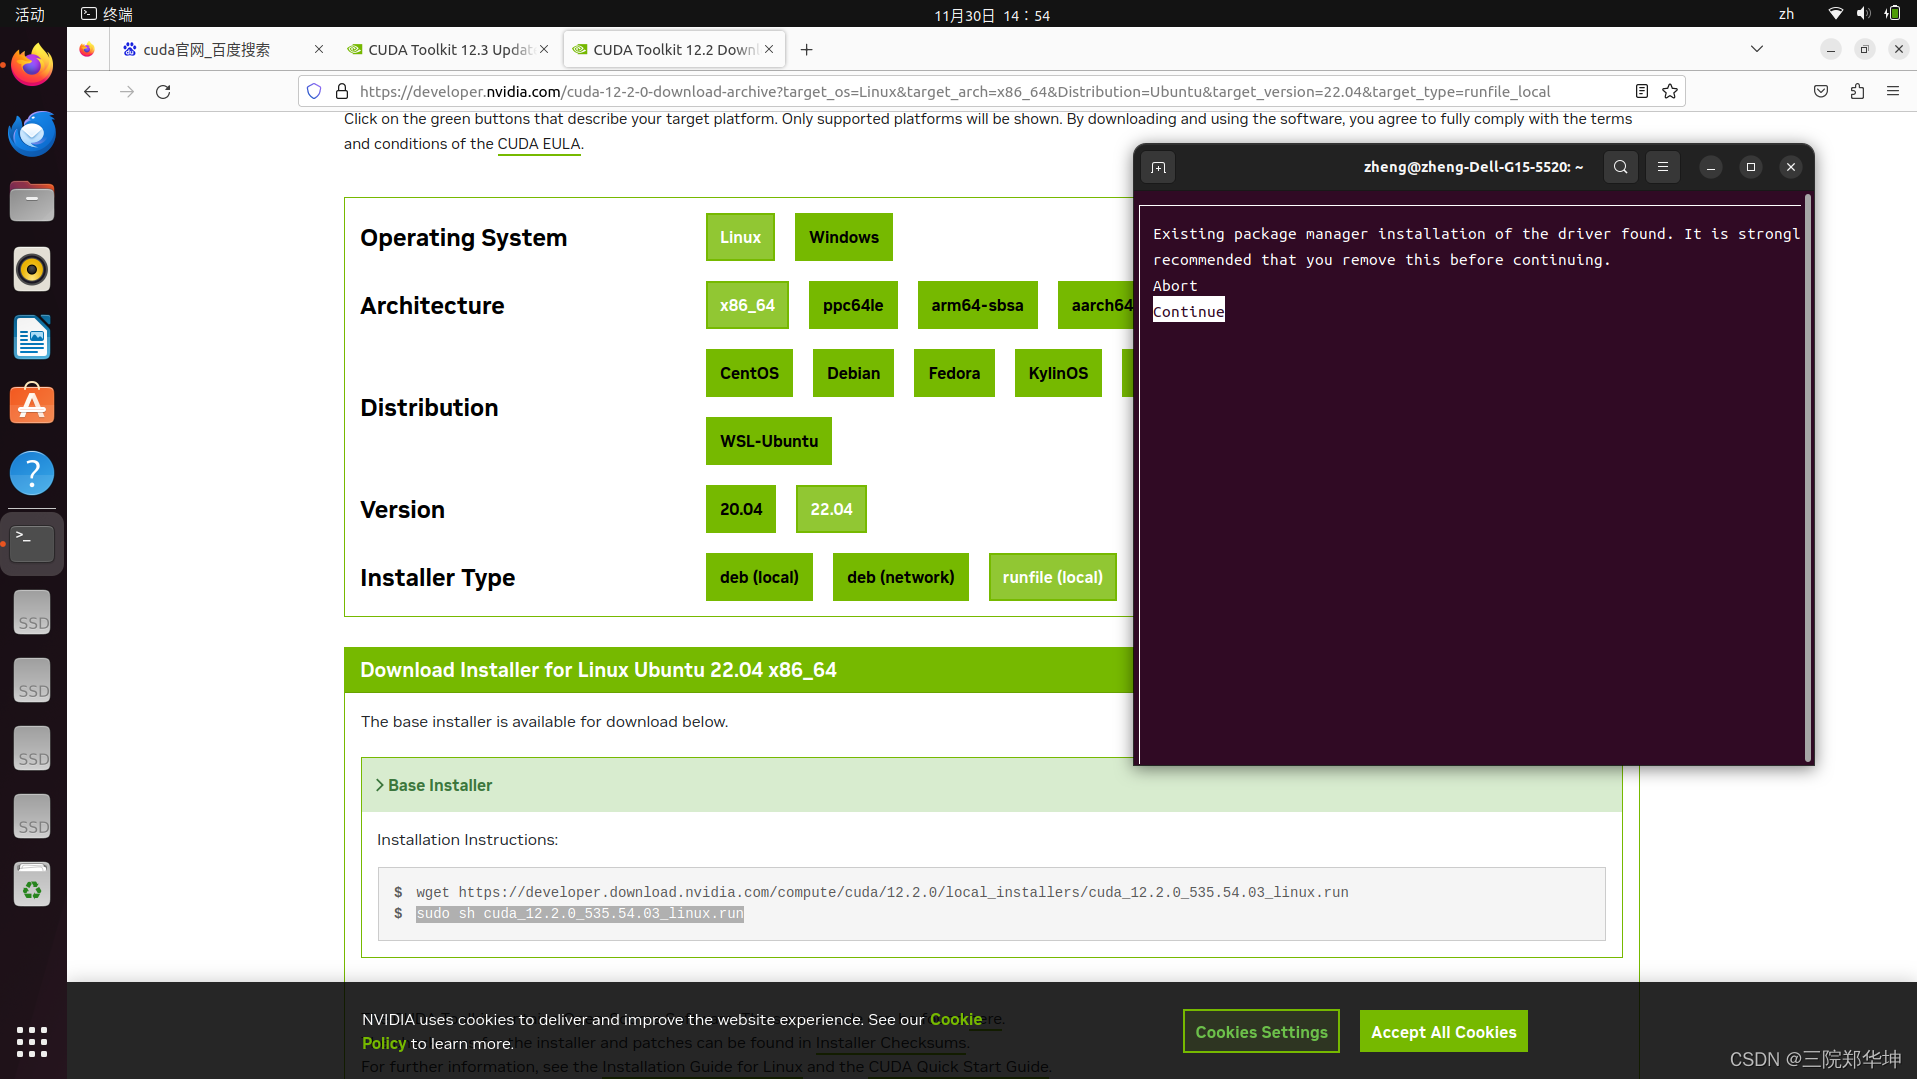Go back in Firefox history
This screenshot has height=1079, width=1917.
(91, 92)
